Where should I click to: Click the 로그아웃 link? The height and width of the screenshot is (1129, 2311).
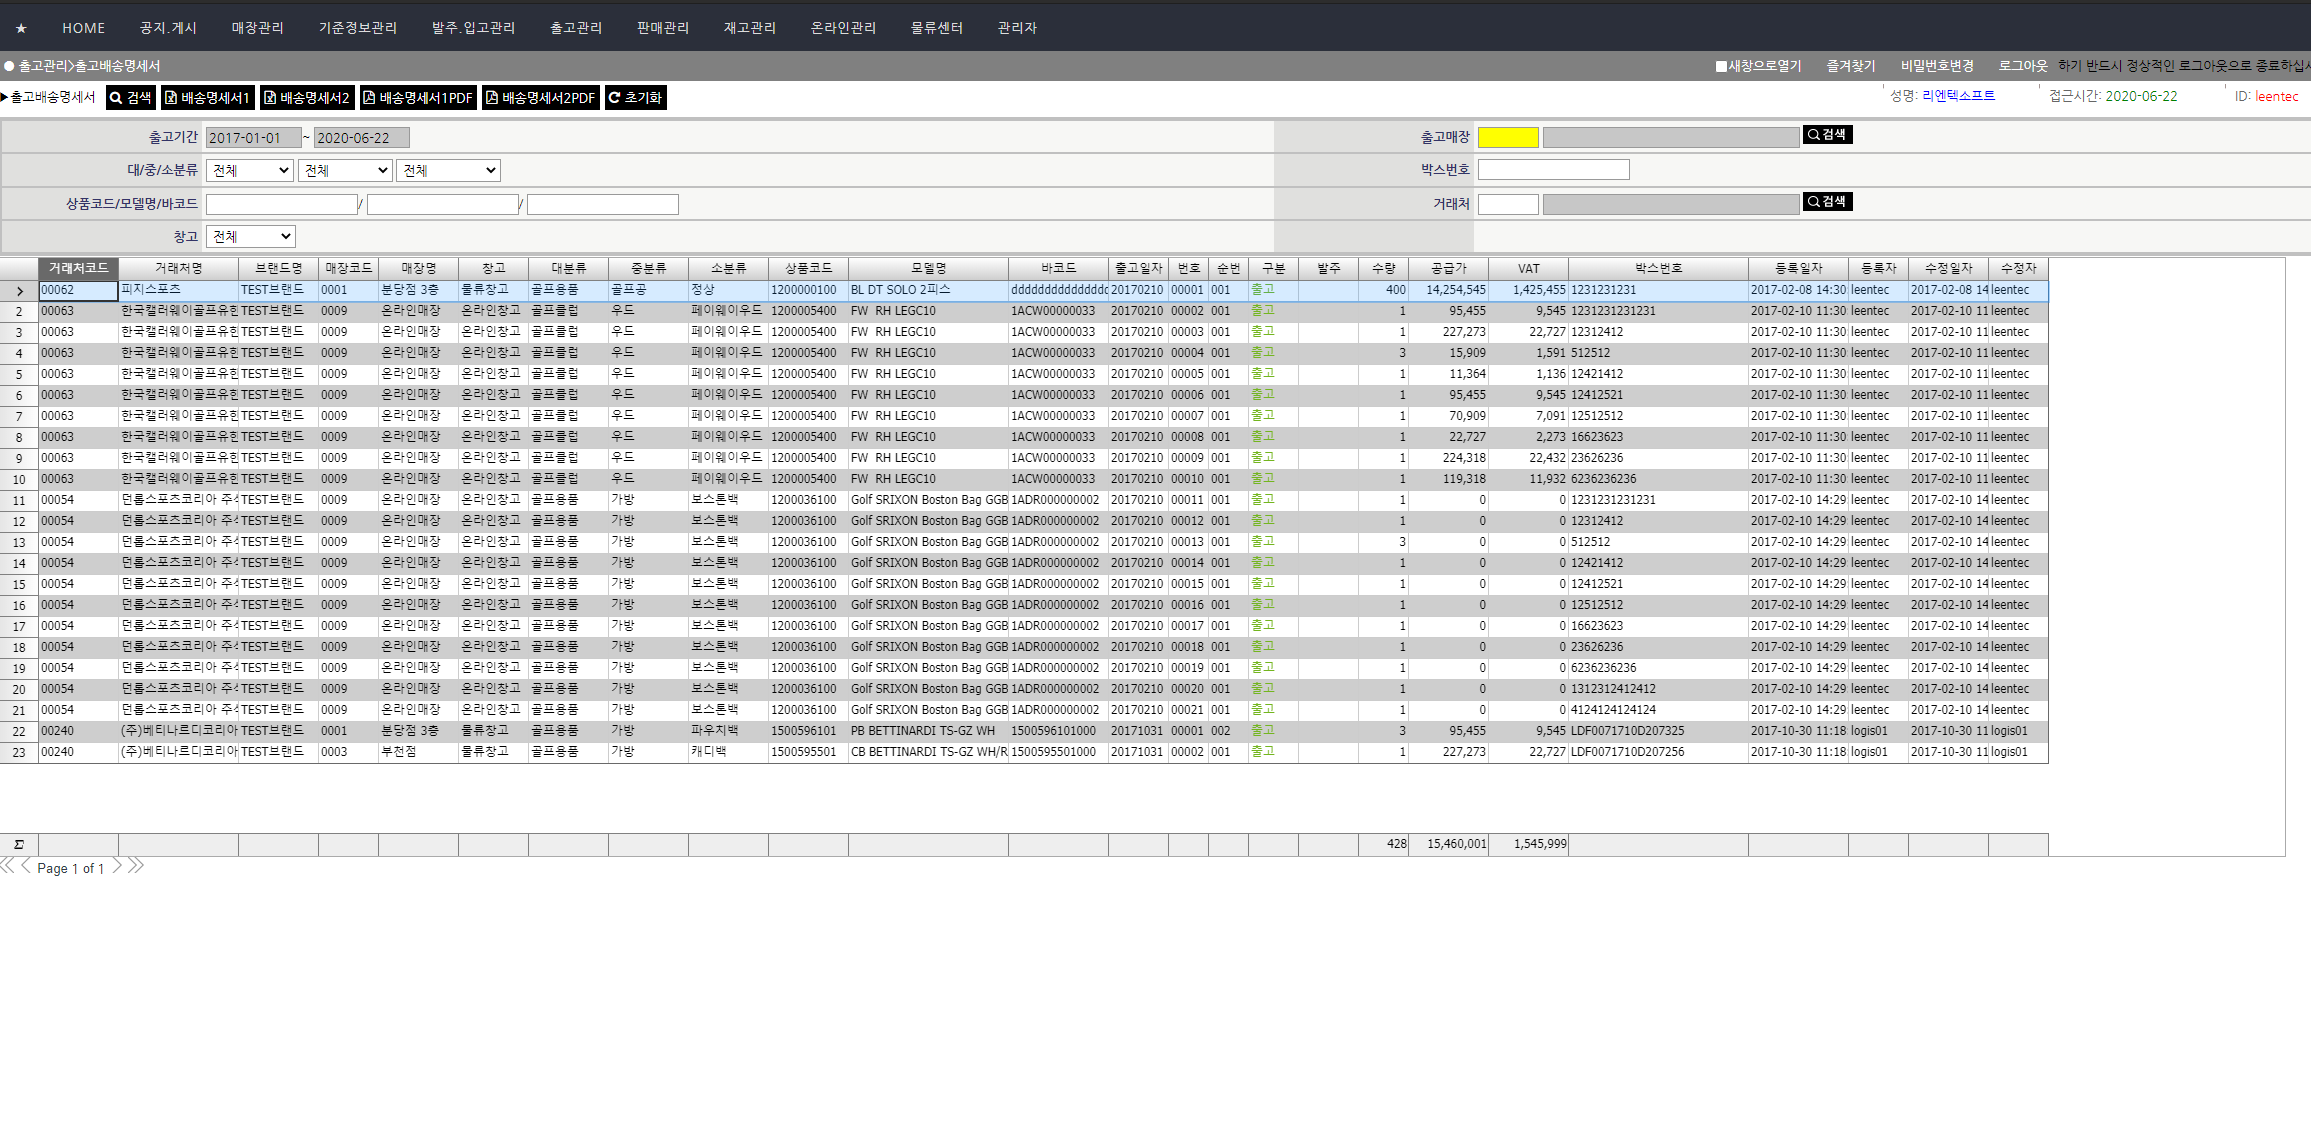click(x=2022, y=66)
